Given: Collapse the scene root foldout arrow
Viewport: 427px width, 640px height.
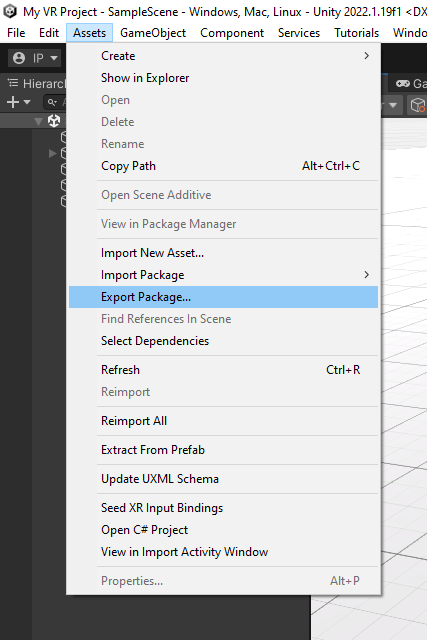Looking at the screenshot, I should pos(39,121).
